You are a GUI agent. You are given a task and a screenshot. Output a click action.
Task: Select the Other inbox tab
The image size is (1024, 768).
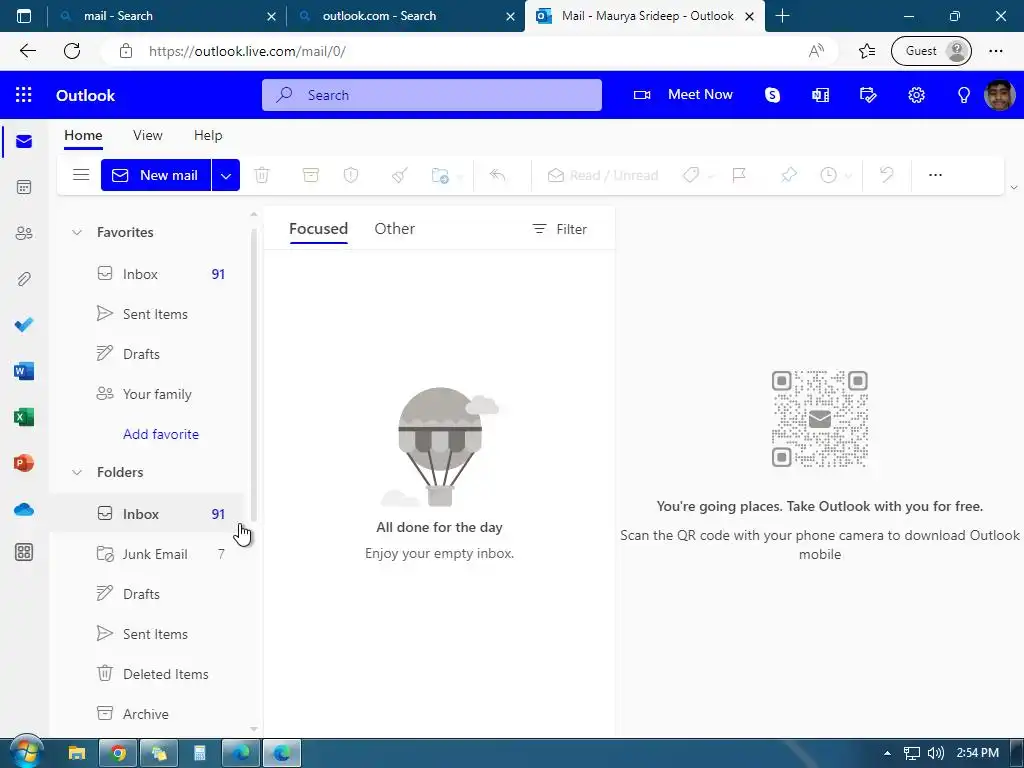click(x=394, y=229)
